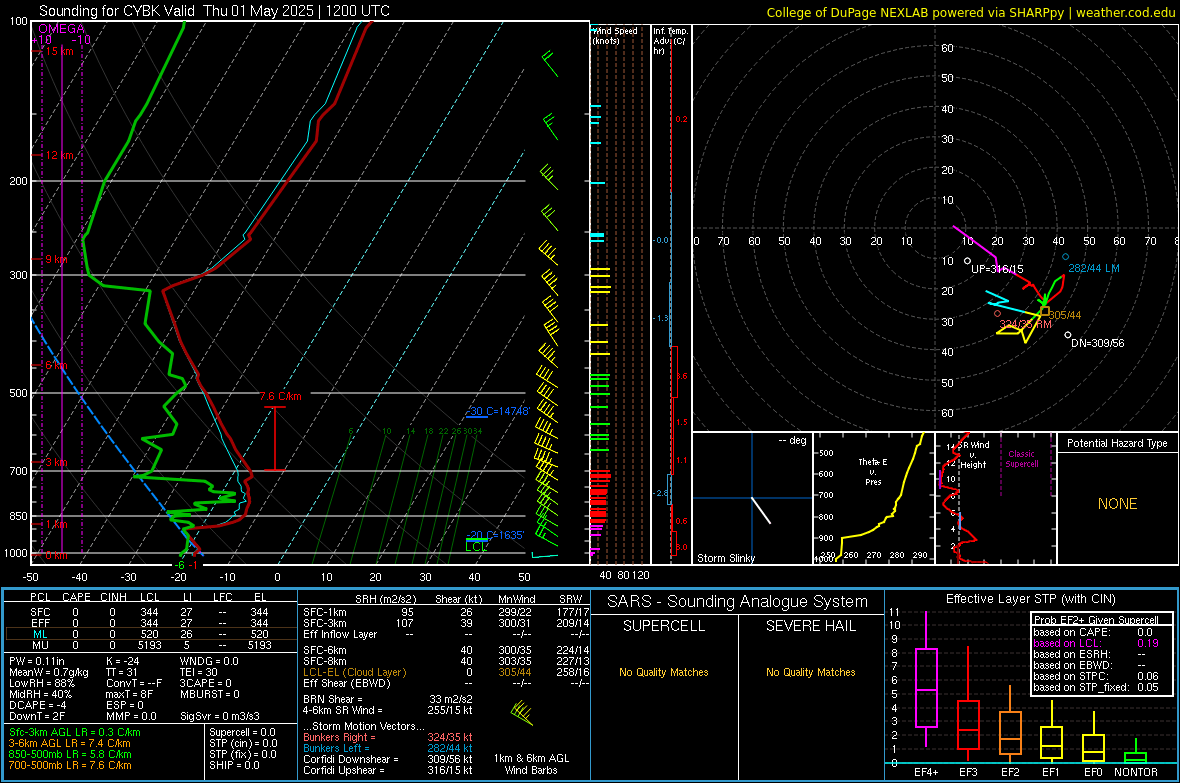
Task: Click the 12 km height marker
Action: [59, 155]
